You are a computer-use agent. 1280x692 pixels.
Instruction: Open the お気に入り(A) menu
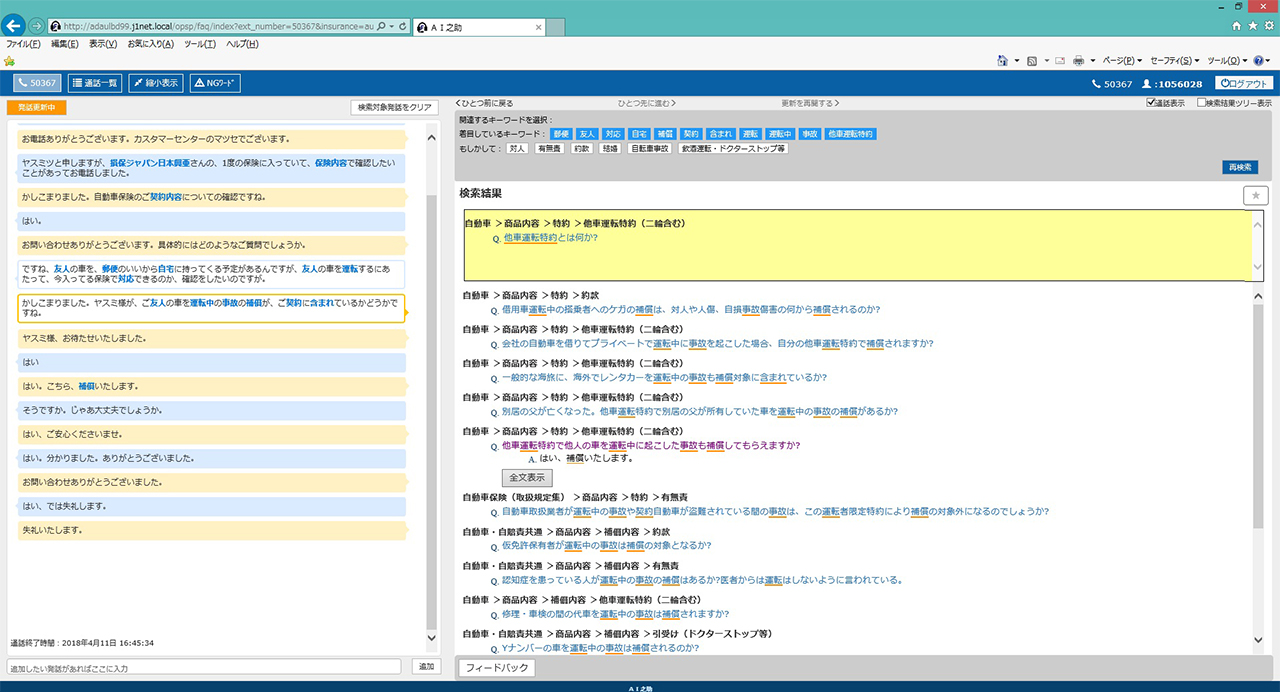(150, 44)
